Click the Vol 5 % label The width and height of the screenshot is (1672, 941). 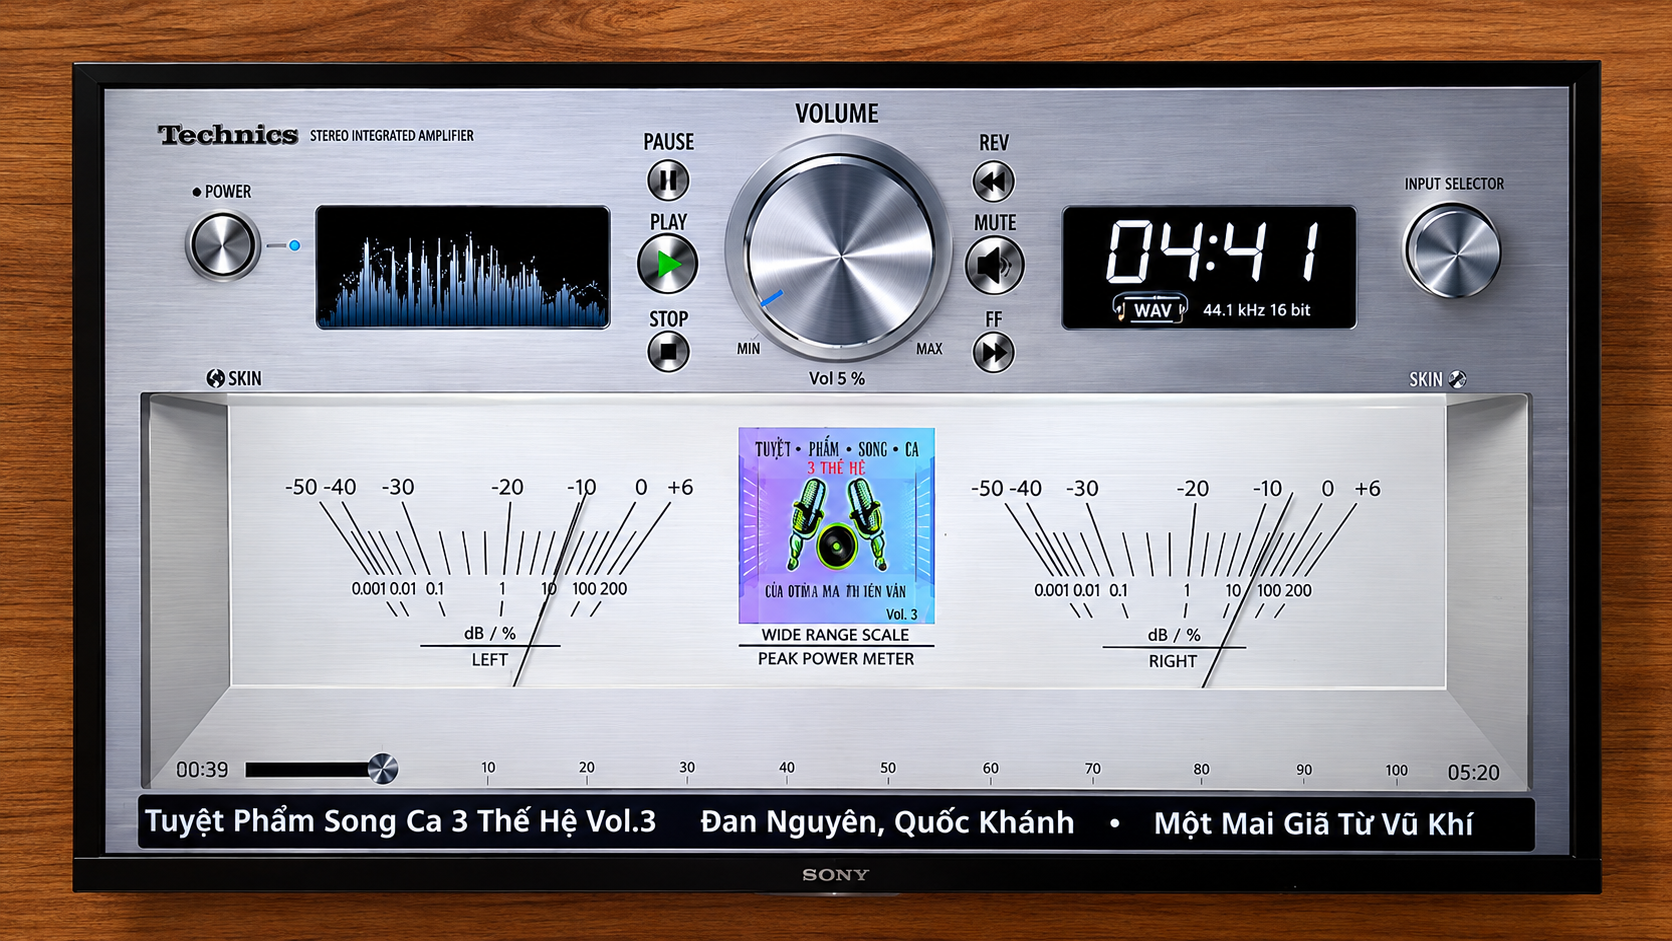click(x=836, y=379)
